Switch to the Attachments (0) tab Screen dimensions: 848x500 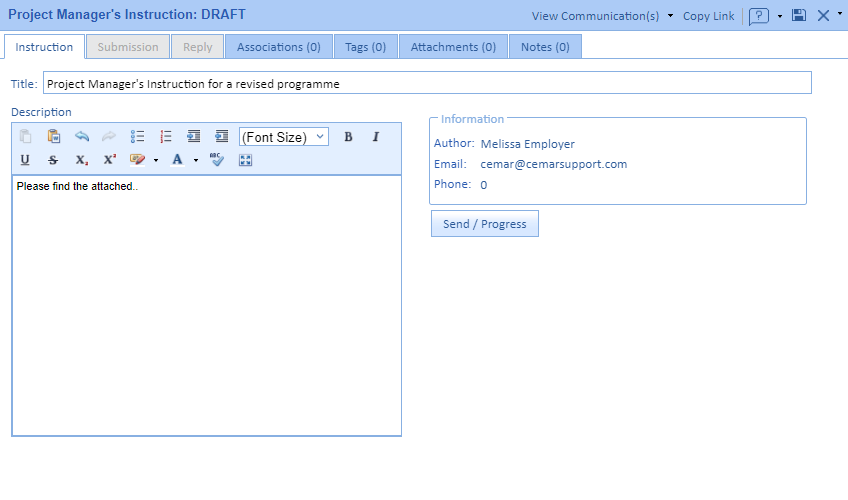click(x=453, y=47)
